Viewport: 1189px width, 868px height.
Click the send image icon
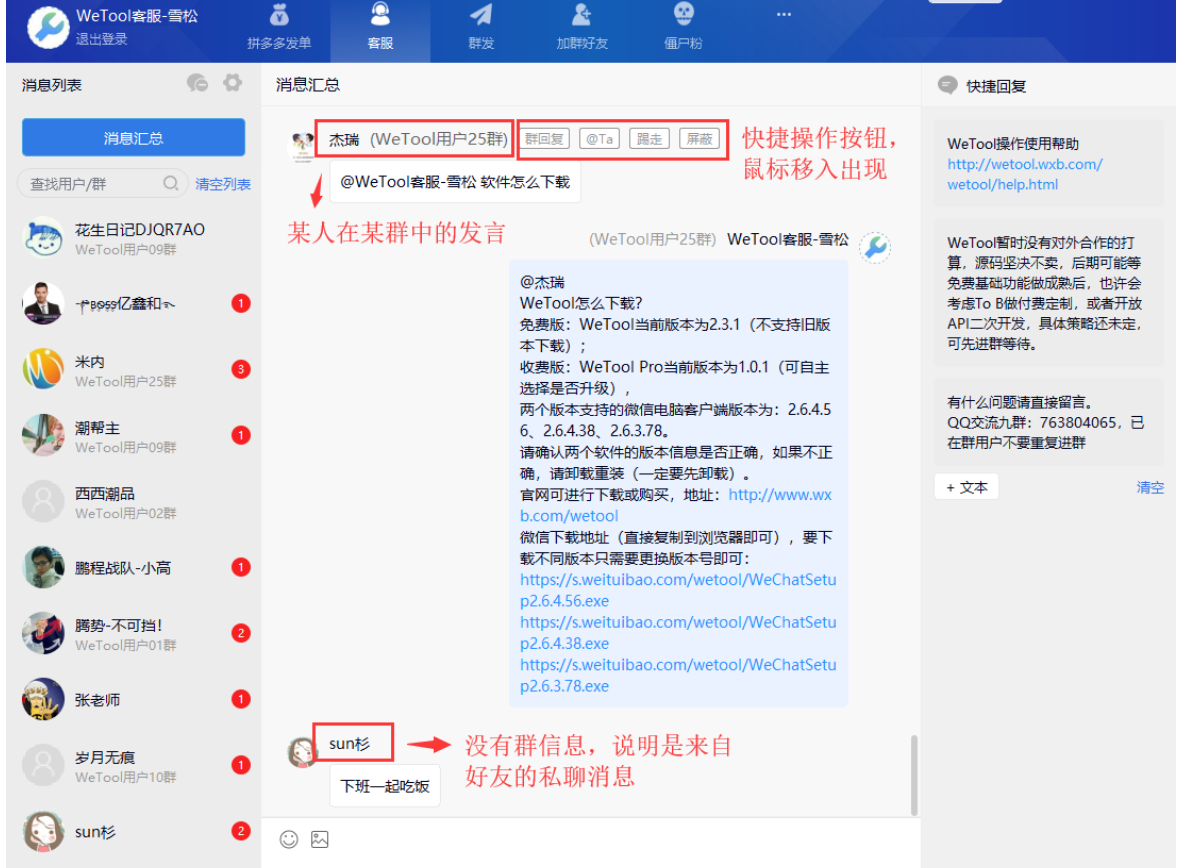click(320, 839)
